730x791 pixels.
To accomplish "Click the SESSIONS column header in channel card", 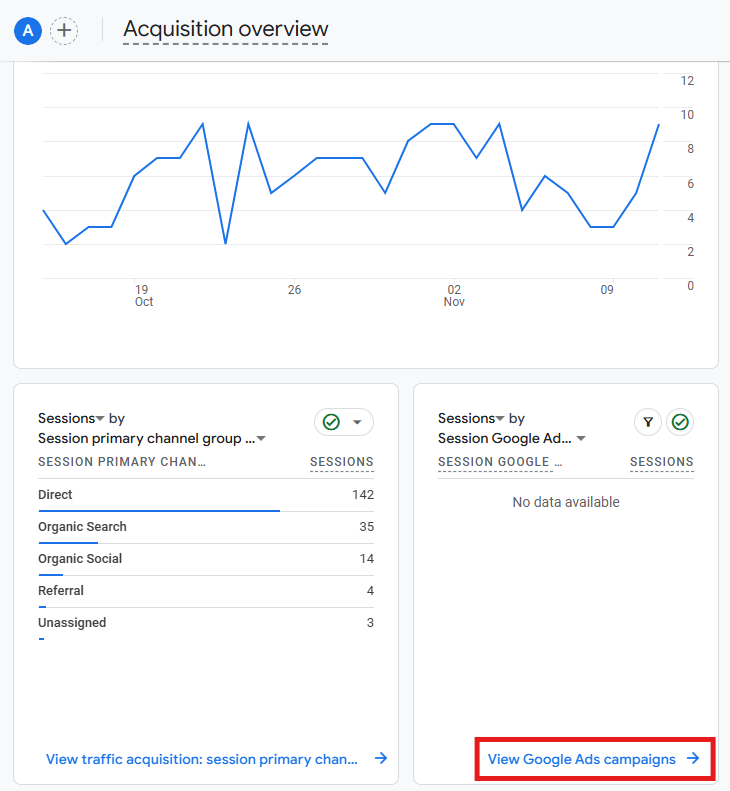I will [x=342, y=462].
